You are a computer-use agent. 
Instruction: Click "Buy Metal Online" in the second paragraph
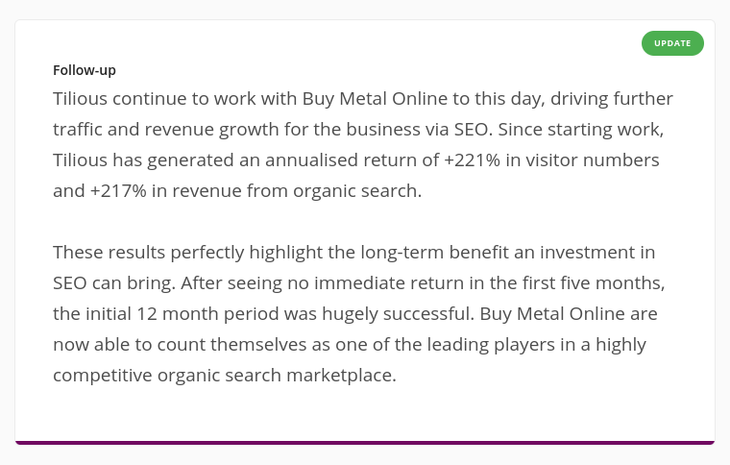(552, 314)
